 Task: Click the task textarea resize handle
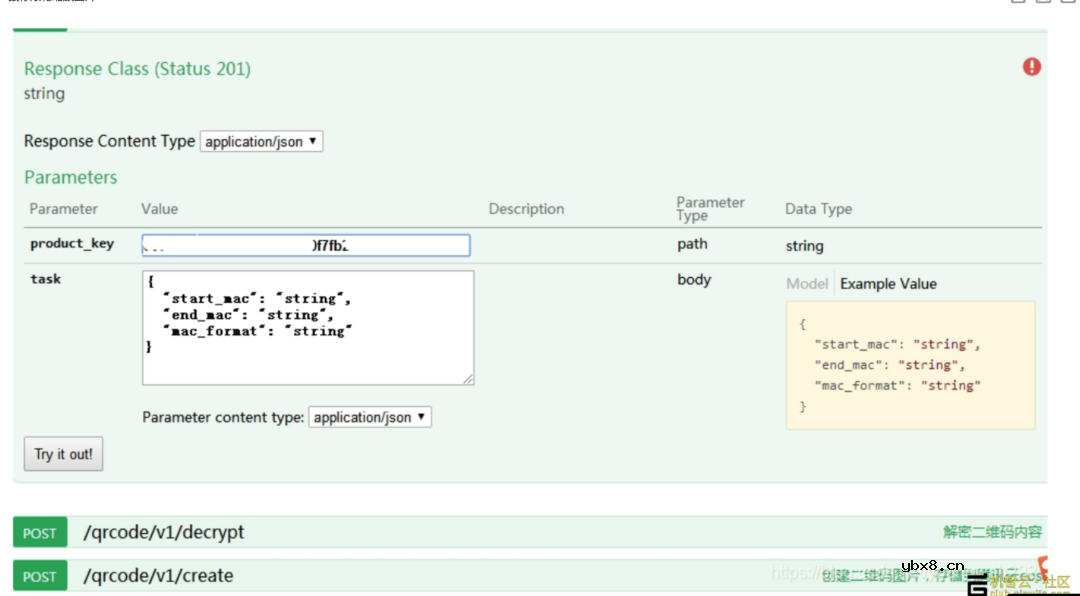(467, 378)
